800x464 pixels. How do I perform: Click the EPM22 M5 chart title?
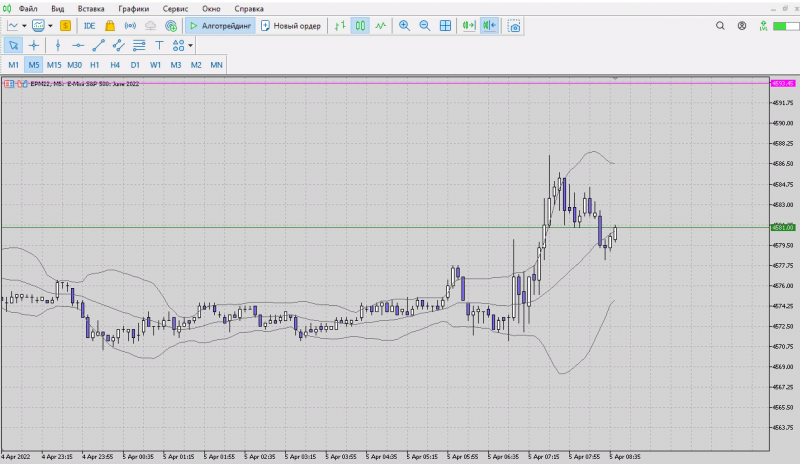point(85,84)
